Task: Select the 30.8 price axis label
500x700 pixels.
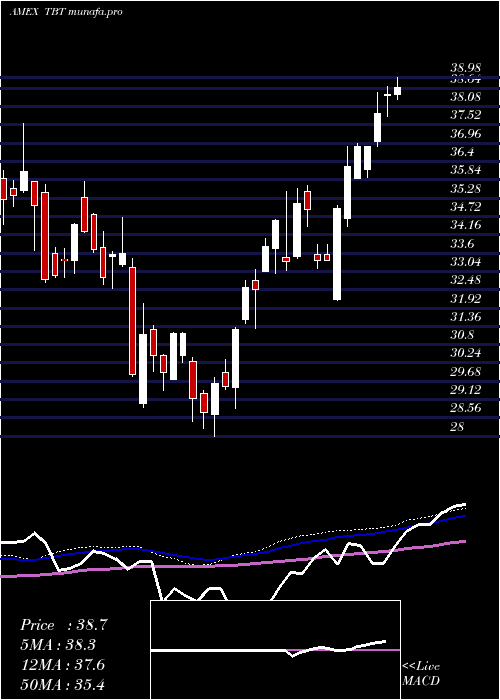Action: click(x=462, y=335)
